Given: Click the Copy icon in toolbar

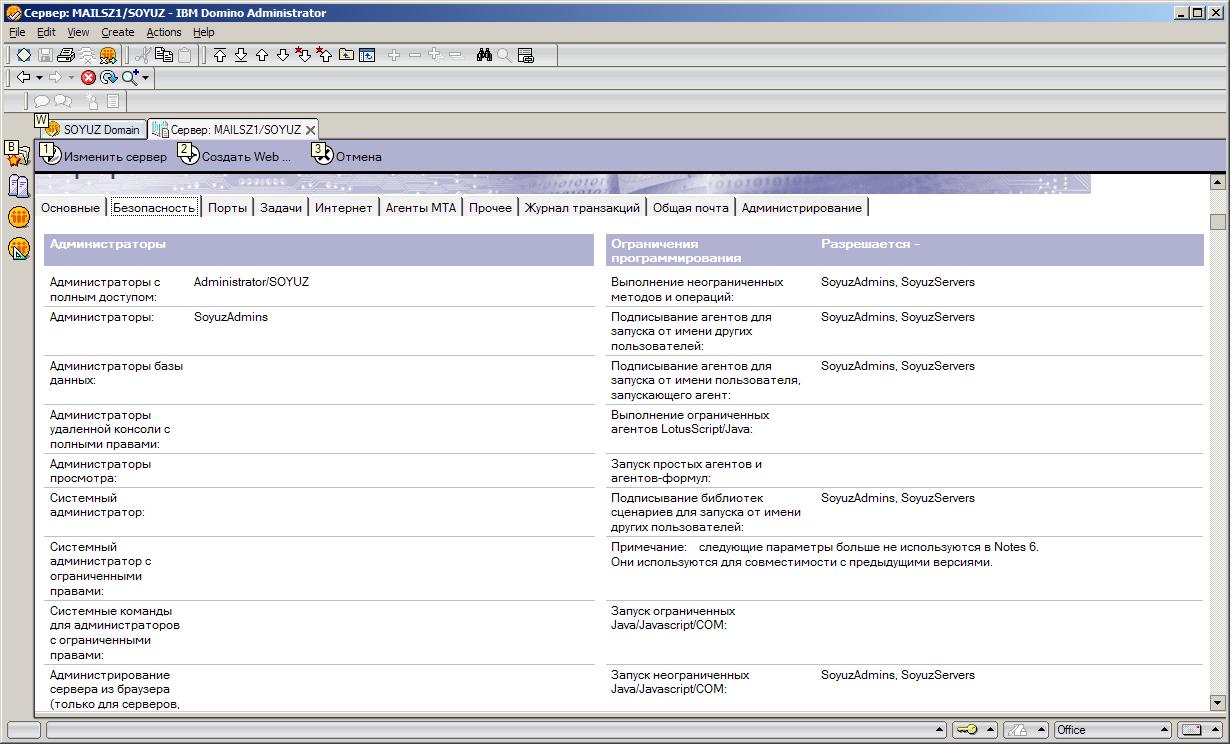Looking at the screenshot, I should coord(164,56).
